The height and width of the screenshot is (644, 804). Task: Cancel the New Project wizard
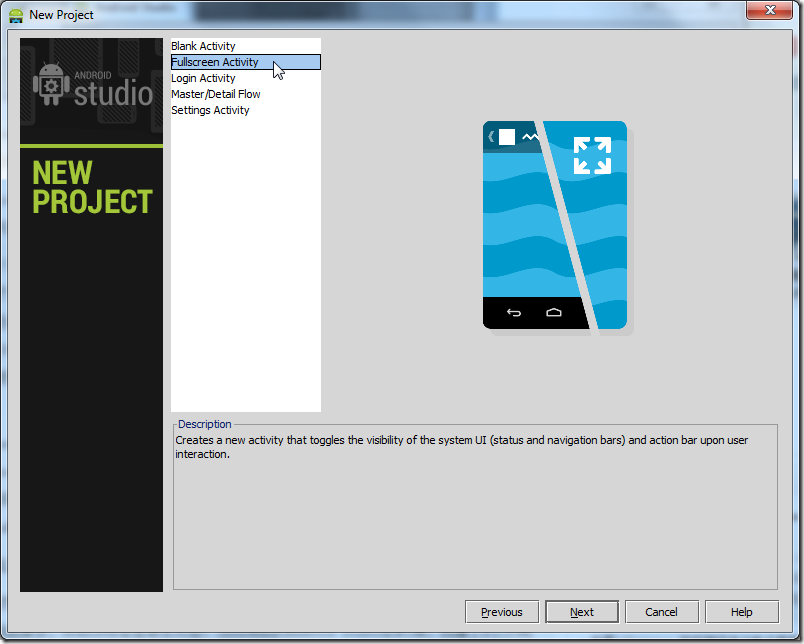[661, 612]
